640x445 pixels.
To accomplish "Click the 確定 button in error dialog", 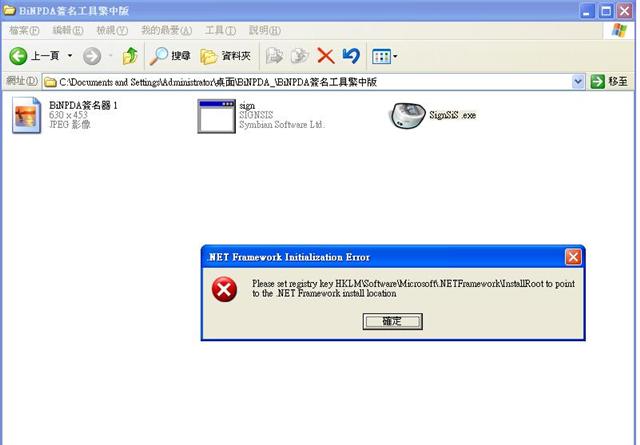I will click(x=392, y=321).
